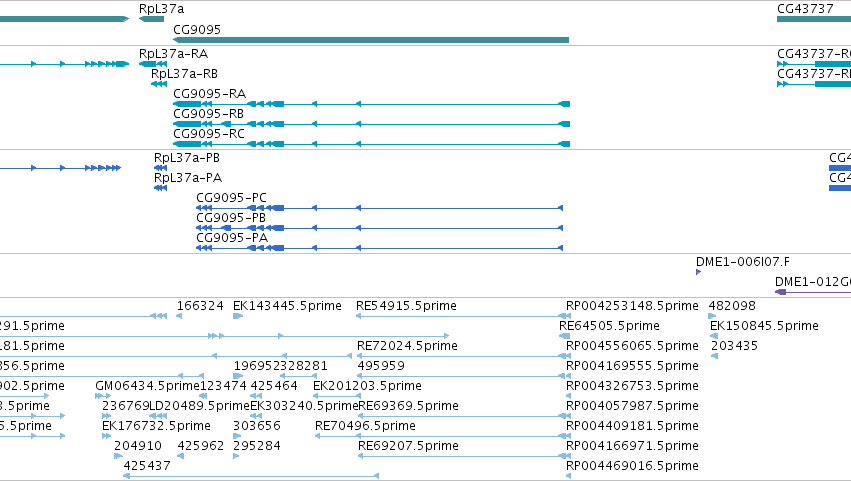Select the CG9095-PC protein feature
Viewport: 851px width, 481px height.
(x=379, y=208)
